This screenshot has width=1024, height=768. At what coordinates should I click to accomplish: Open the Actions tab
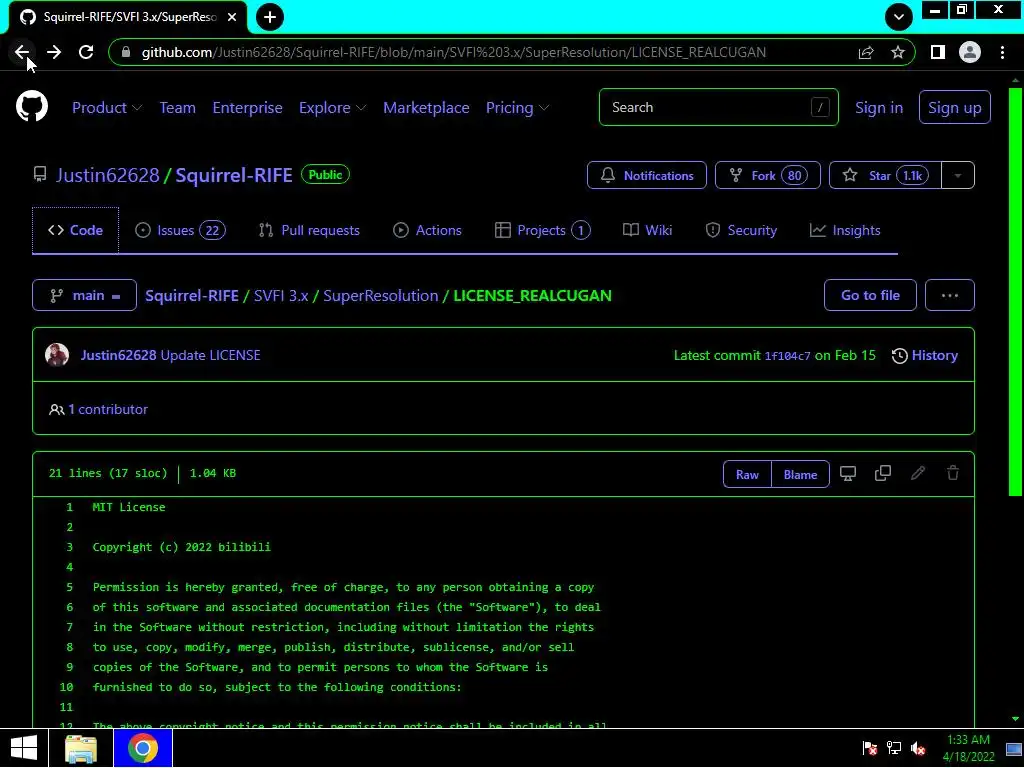pos(427,230)
